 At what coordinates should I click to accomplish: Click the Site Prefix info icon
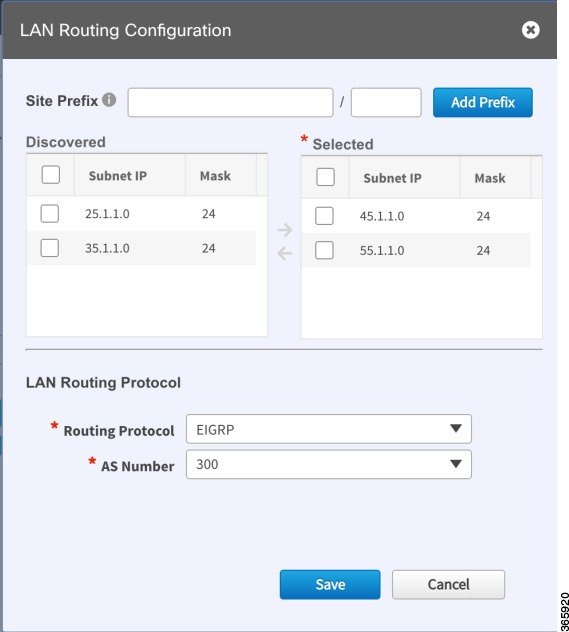click(x=109, y=100)
